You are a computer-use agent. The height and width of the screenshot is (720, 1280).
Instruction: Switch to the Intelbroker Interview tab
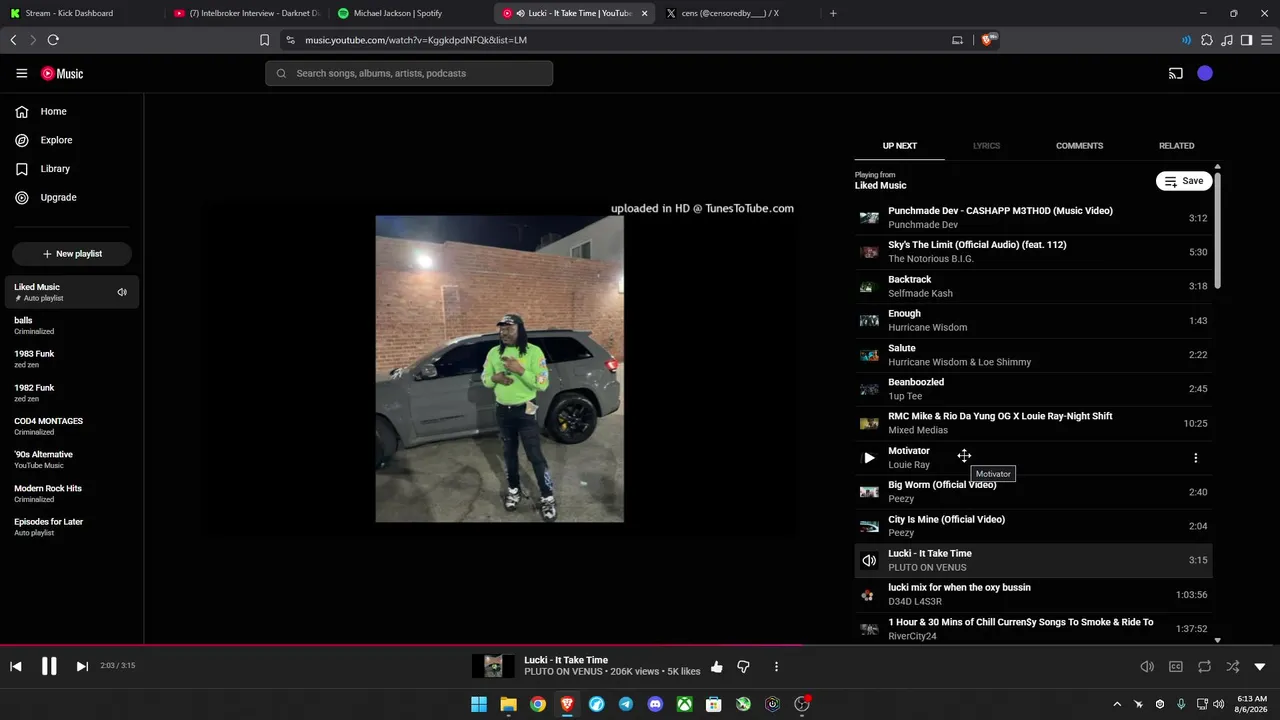pos(245,13)
